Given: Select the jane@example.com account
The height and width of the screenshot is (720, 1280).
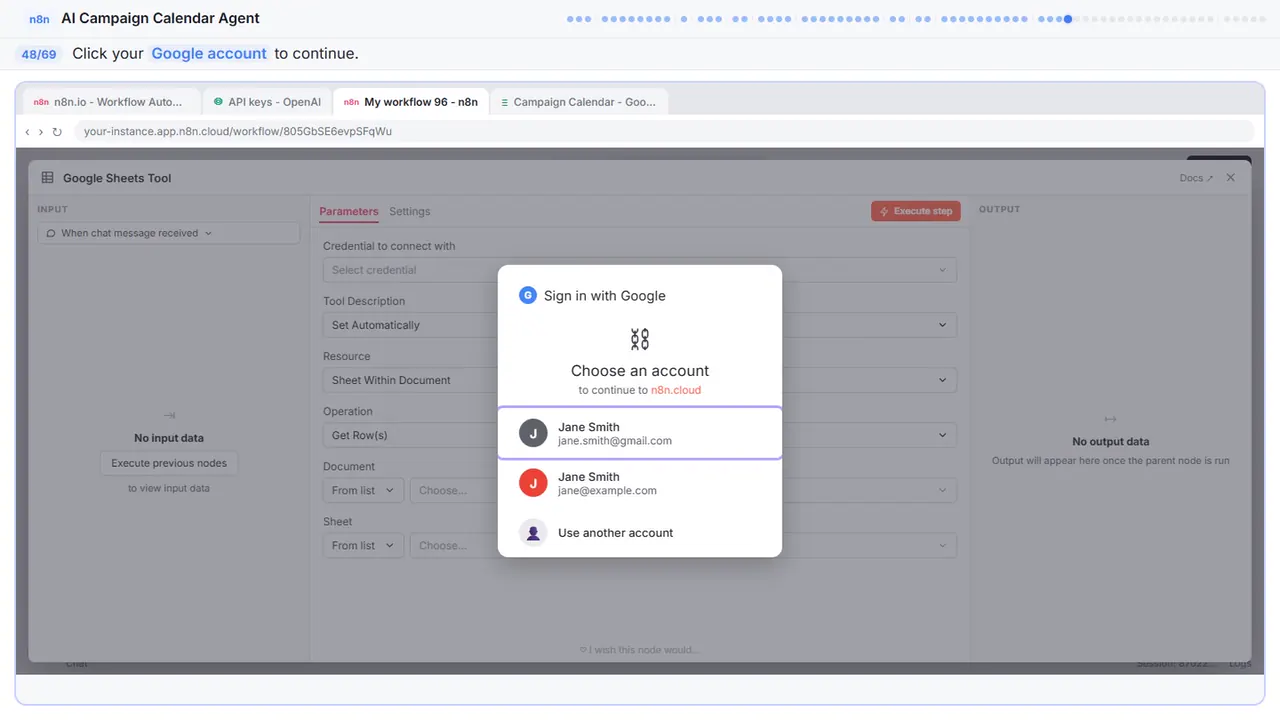Looking at the screenshot, I should [x=640, y=483].
